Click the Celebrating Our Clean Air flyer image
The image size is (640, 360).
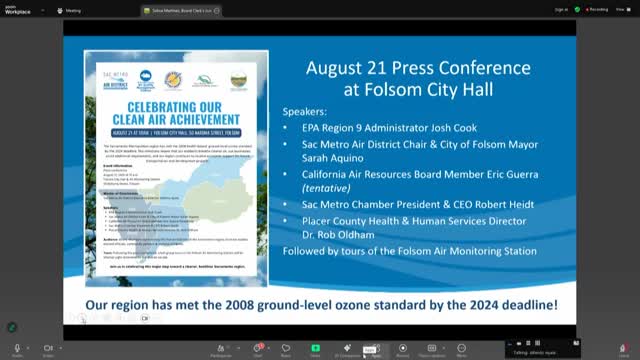click(x=176, y=168)
